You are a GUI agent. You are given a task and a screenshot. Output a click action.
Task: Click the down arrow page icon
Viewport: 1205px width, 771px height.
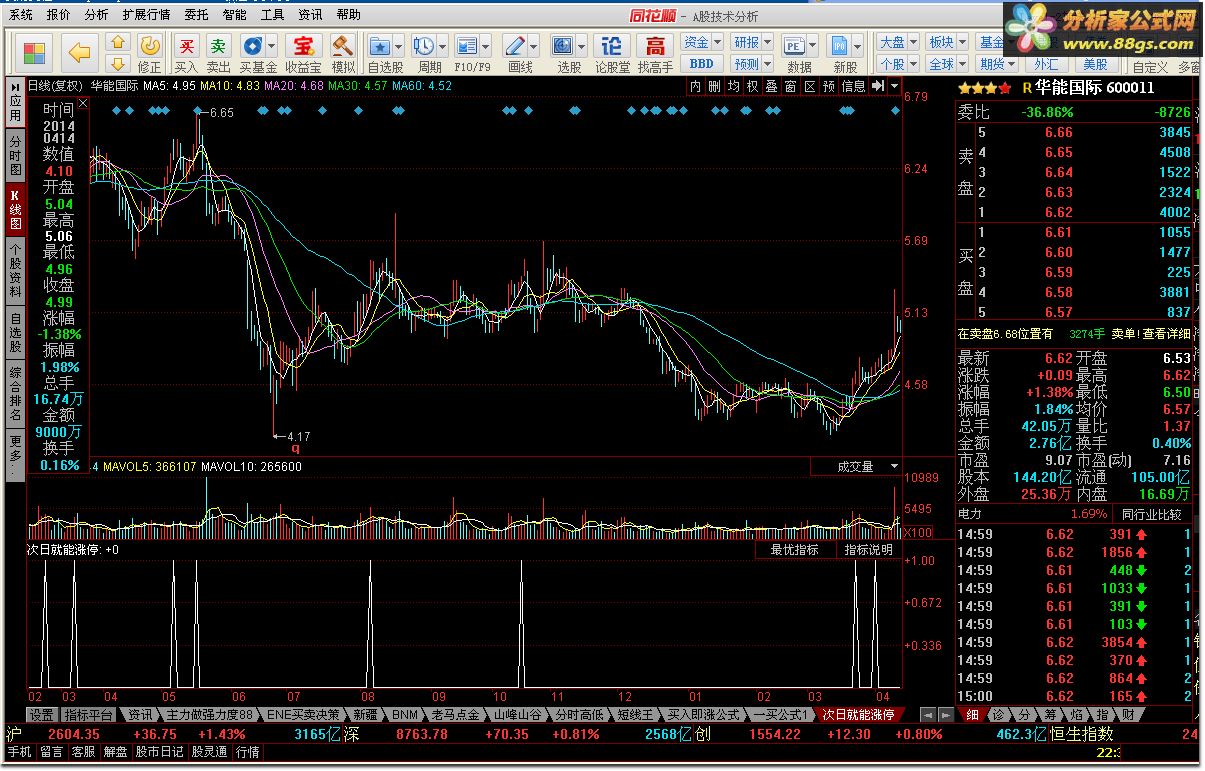pyautogui.click(x=118, y=63)
